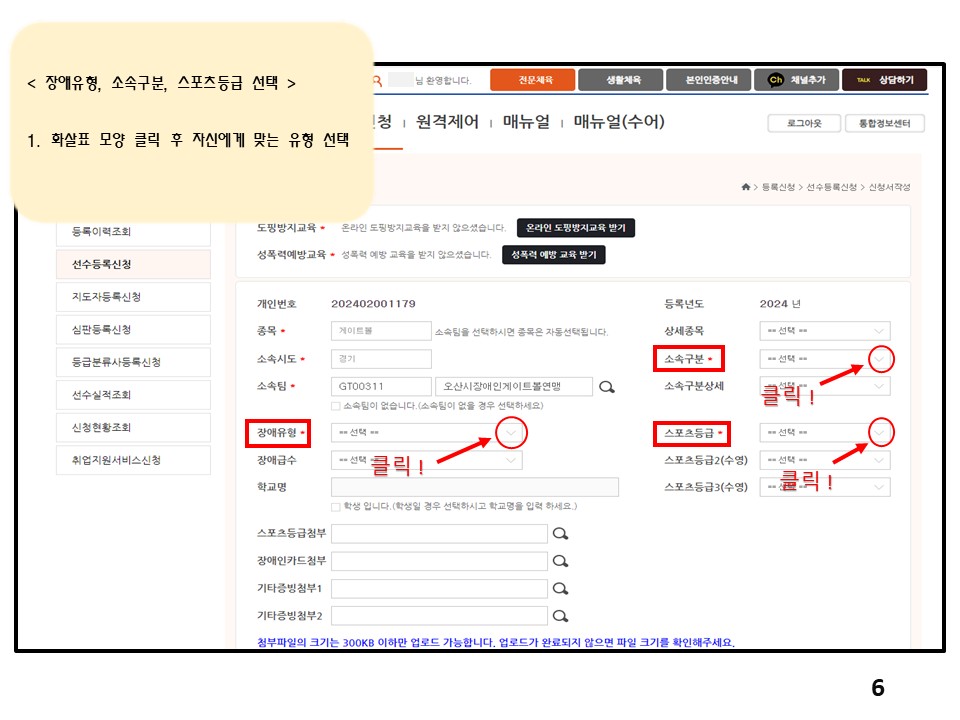Click the 온라인 도핑방지교육 받기 button
The image size is (960, 720).
tap(575, 228)
